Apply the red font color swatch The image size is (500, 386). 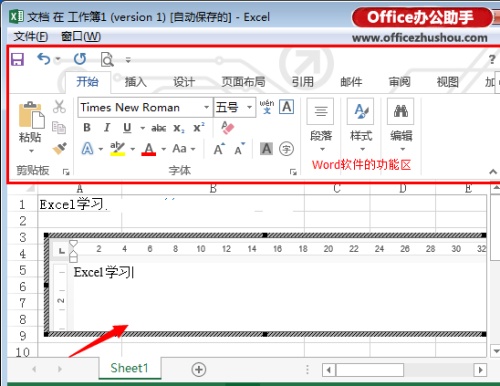(x=149, y=149)
